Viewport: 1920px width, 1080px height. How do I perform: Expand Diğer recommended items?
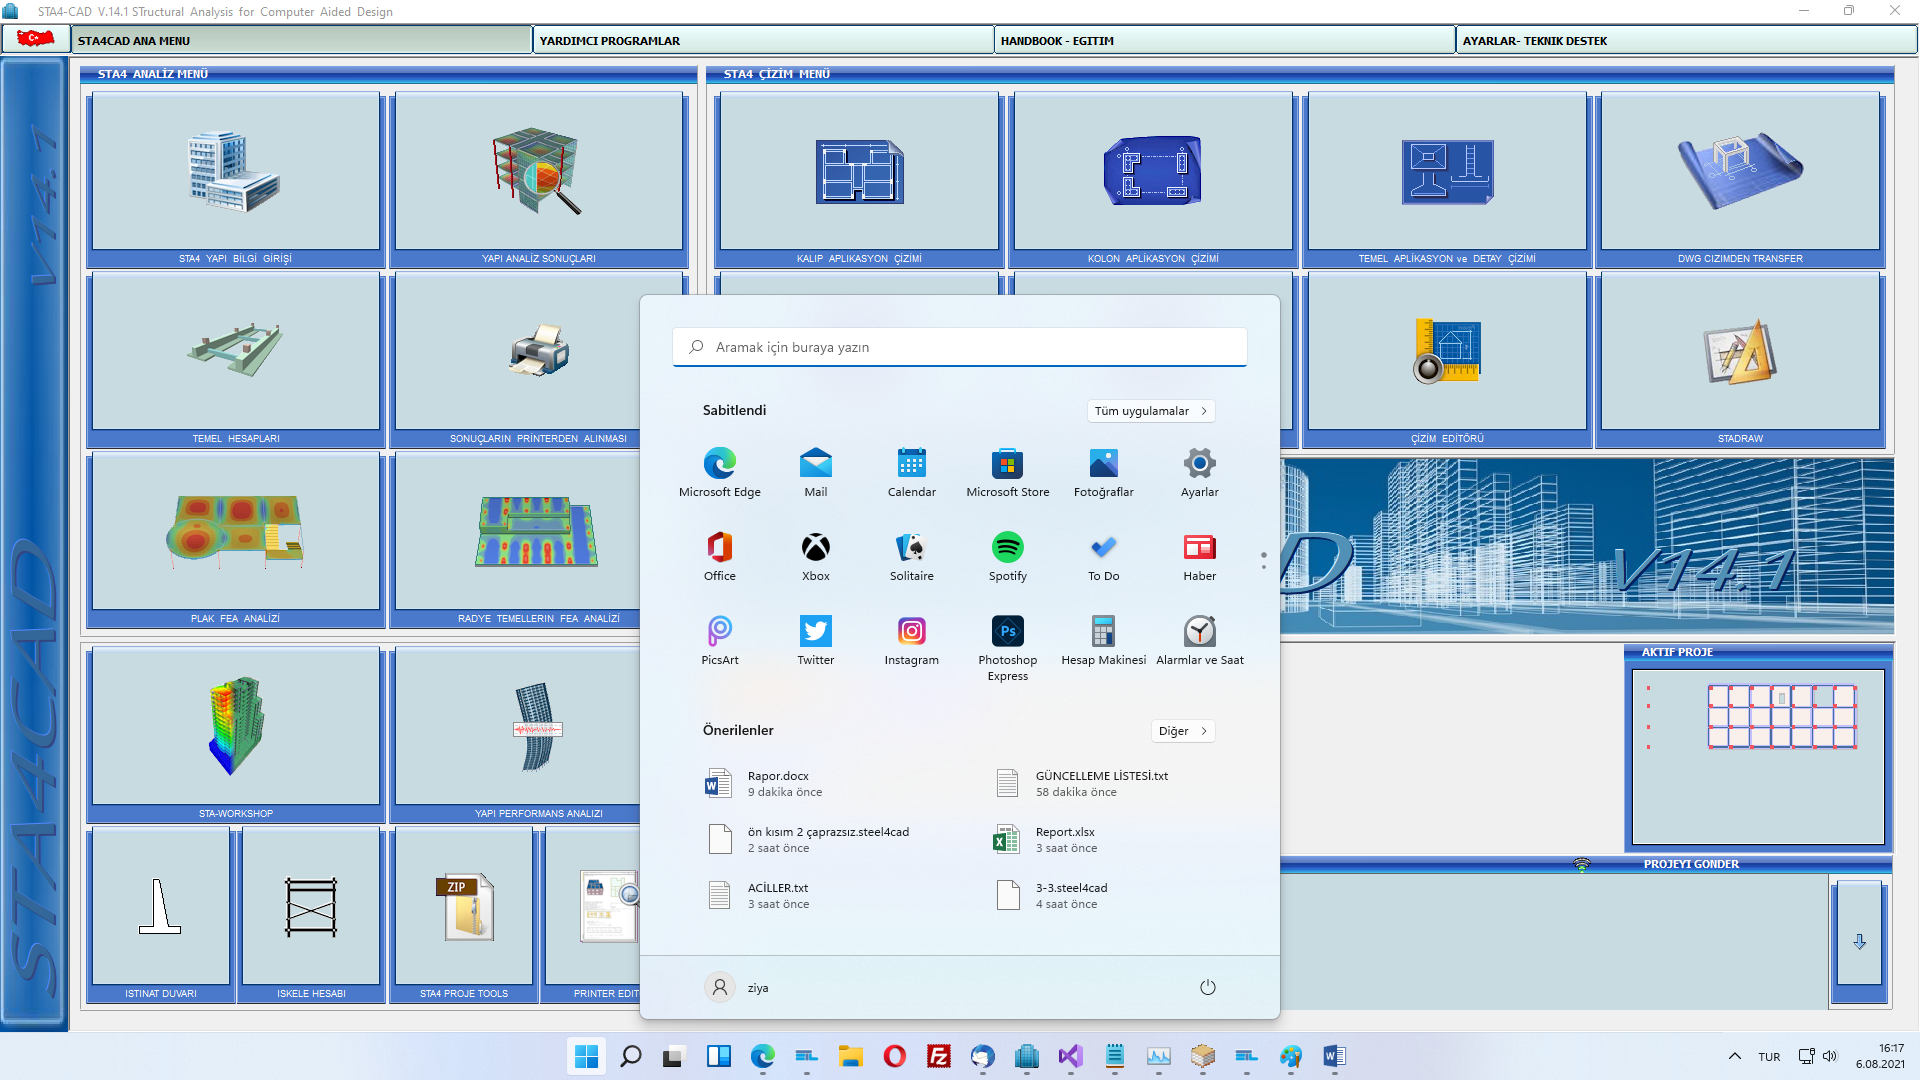1182,731
